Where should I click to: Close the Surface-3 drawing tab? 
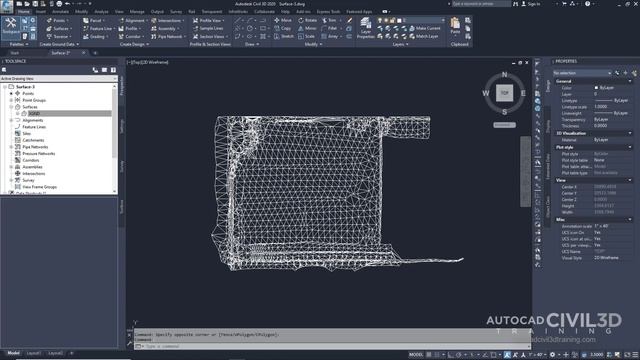click(84, 53)
